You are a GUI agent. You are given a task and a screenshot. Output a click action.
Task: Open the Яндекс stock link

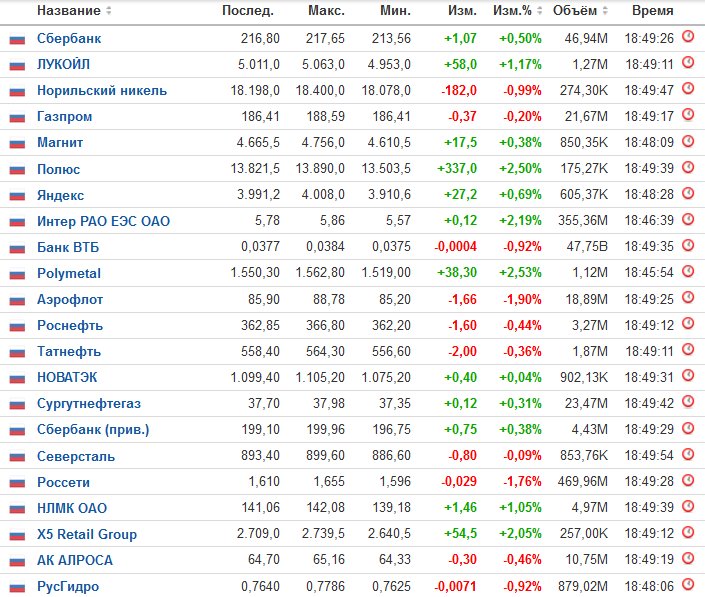pyautogui.click(x=61, y=195)
